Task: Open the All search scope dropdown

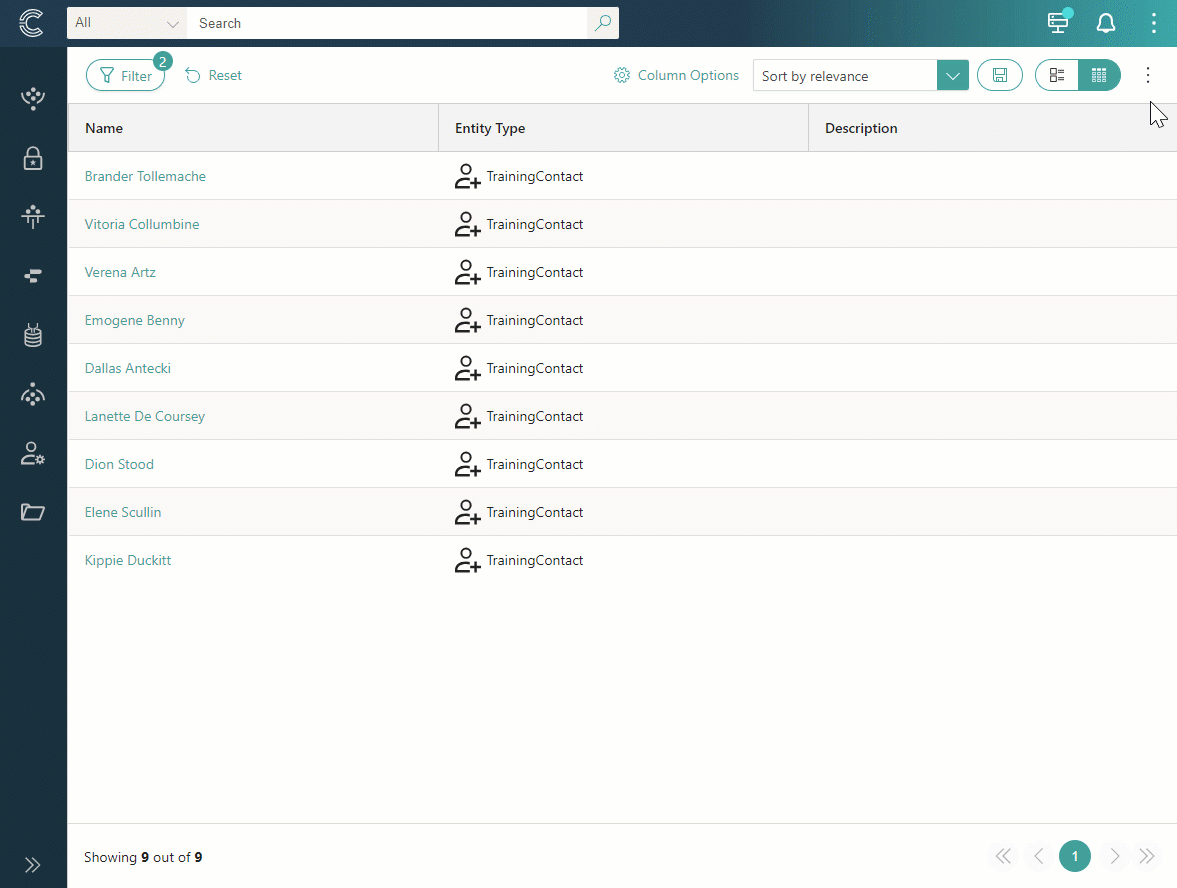Action: pos(127,23)
